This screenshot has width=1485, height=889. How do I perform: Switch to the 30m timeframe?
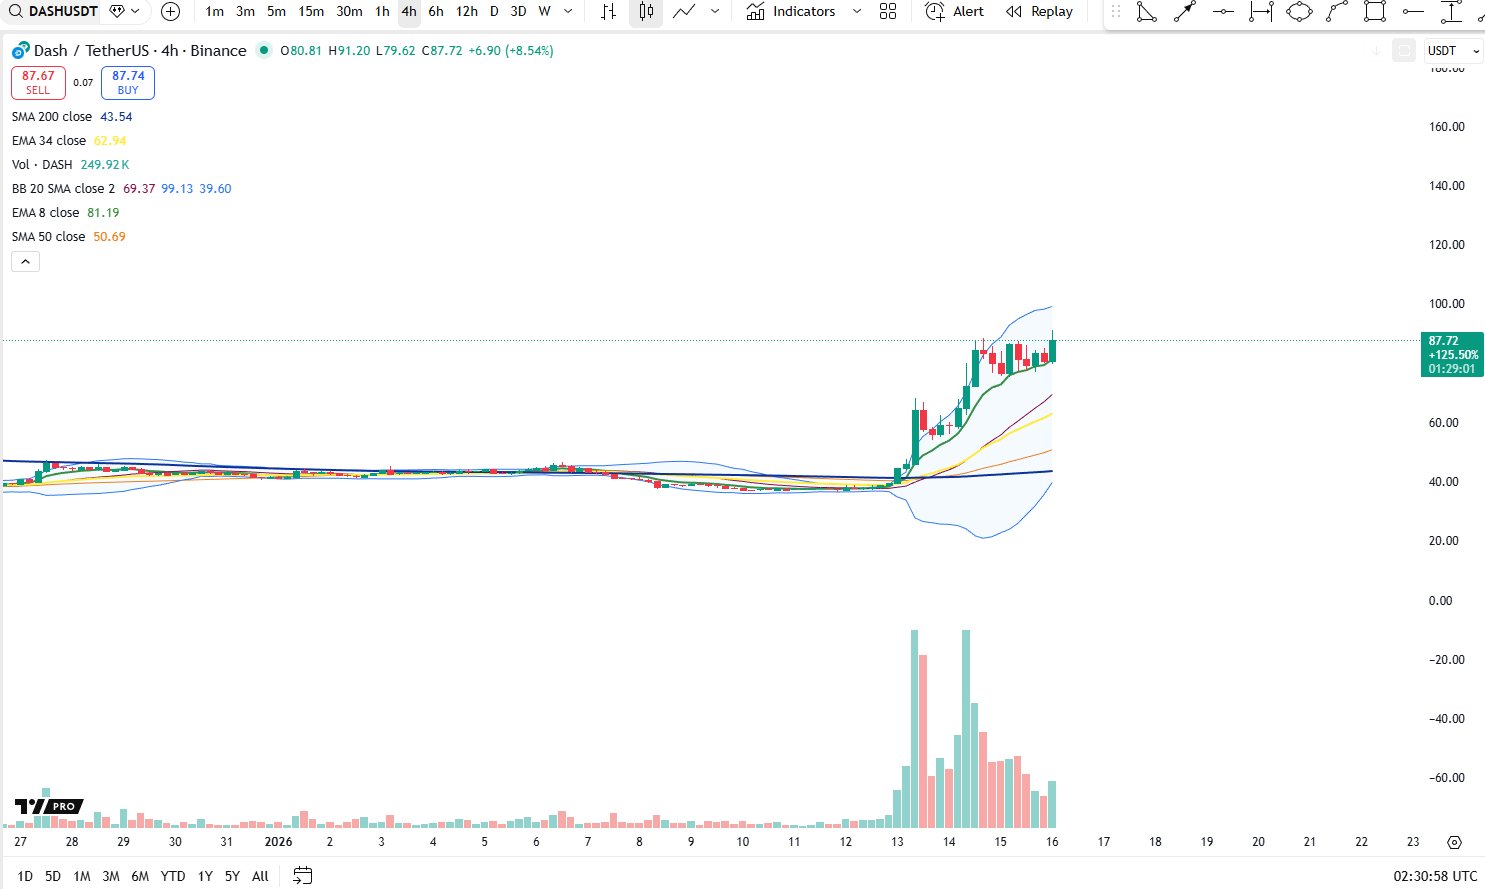click(349, 11)
